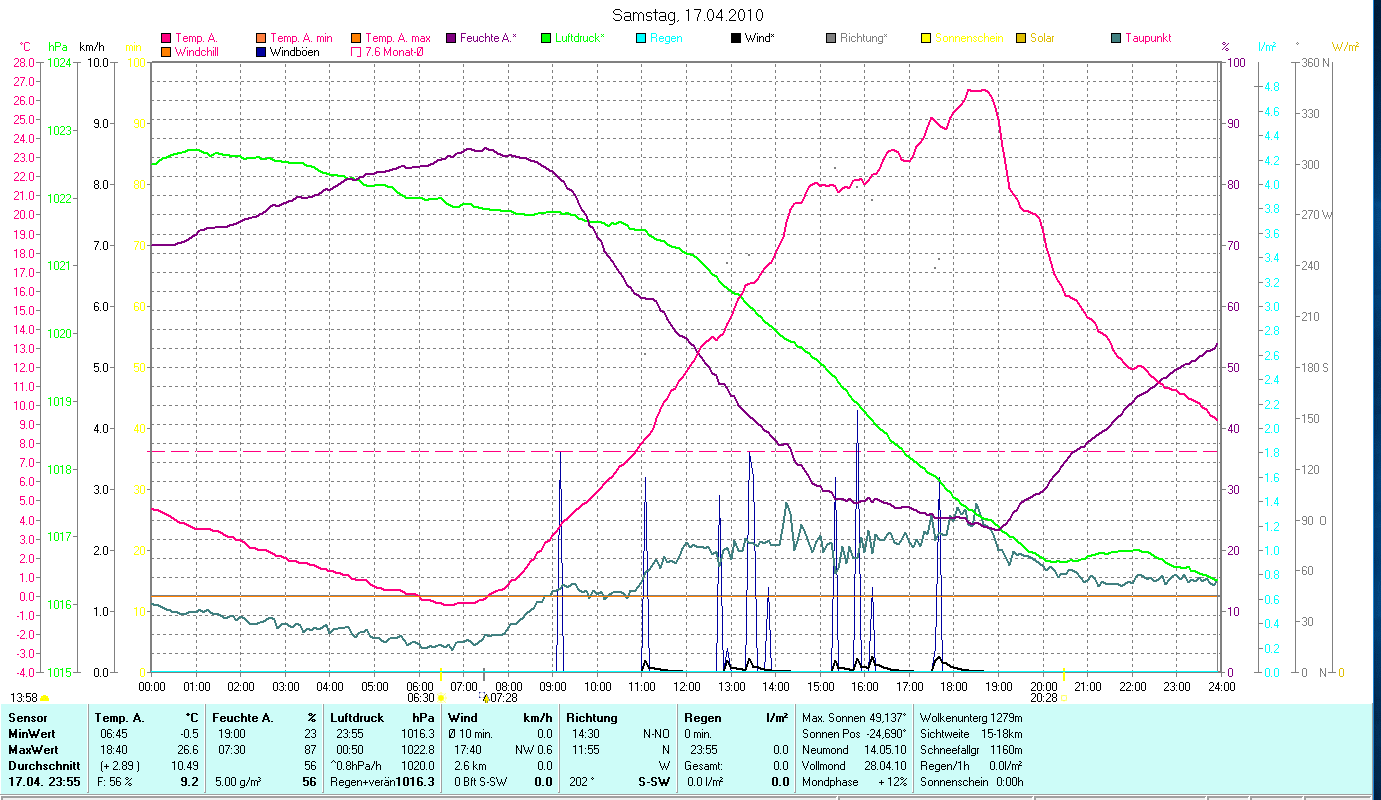Click the Temp. A. max legend label
This screenshot has width=1381, height=800.
[397, 38]
